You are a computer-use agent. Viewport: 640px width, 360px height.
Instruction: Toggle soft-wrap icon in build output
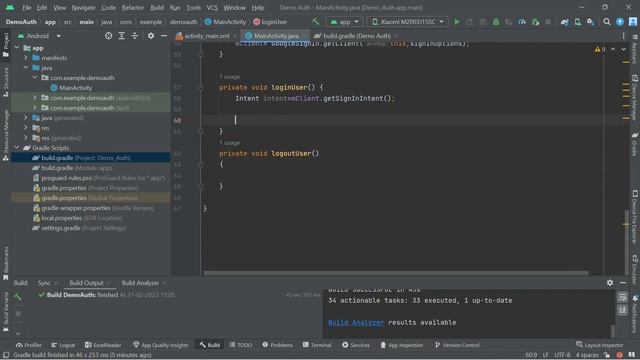(x=622, y=297)
